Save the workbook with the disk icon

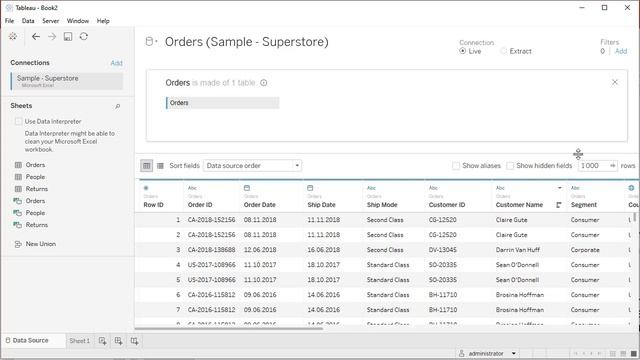click(68, 37)
